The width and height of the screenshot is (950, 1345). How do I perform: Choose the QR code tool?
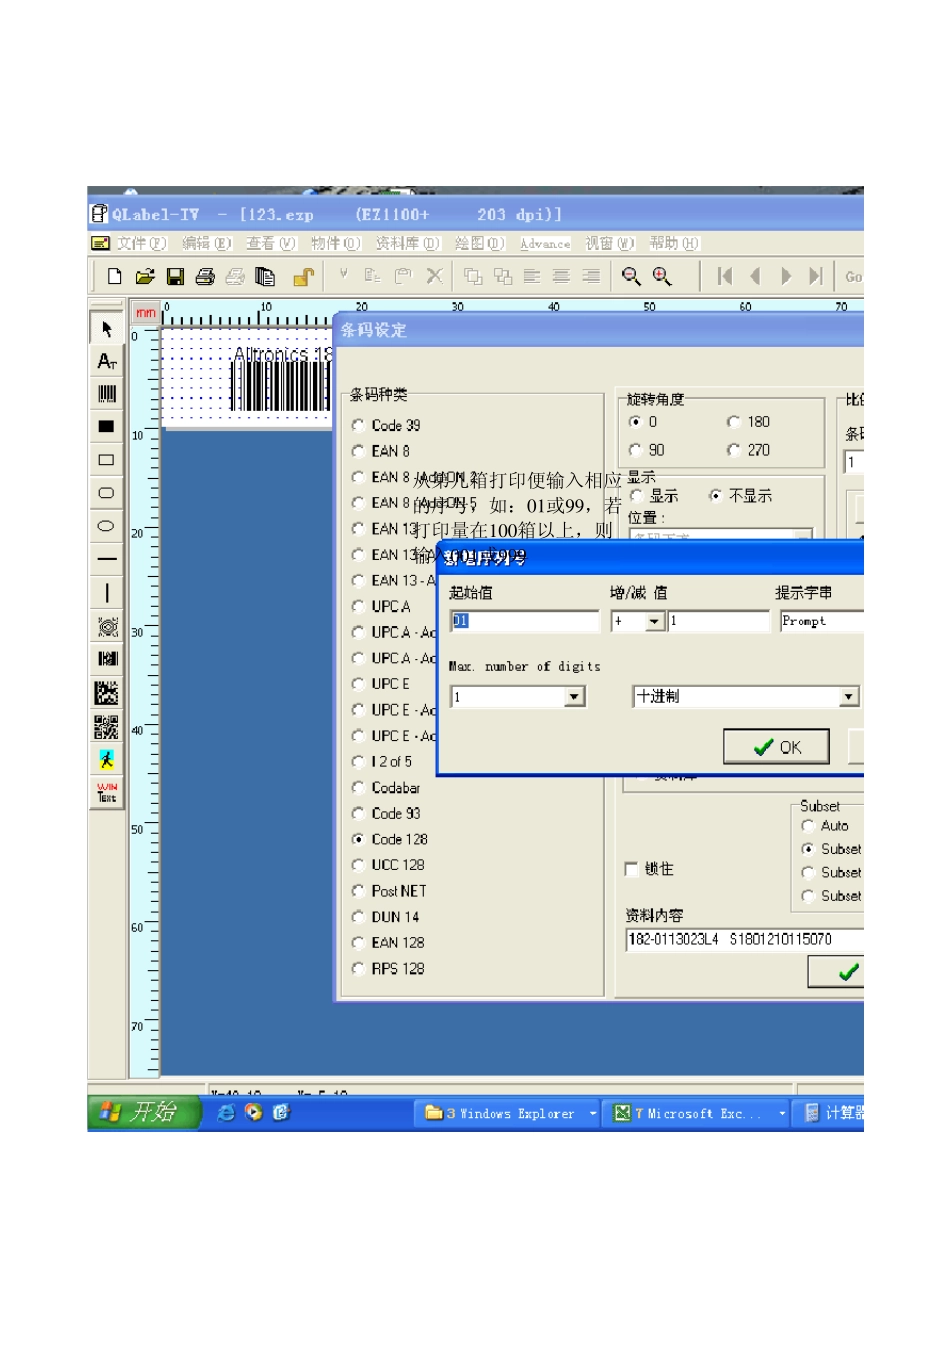pyautogui.click(x=106, y=726)
